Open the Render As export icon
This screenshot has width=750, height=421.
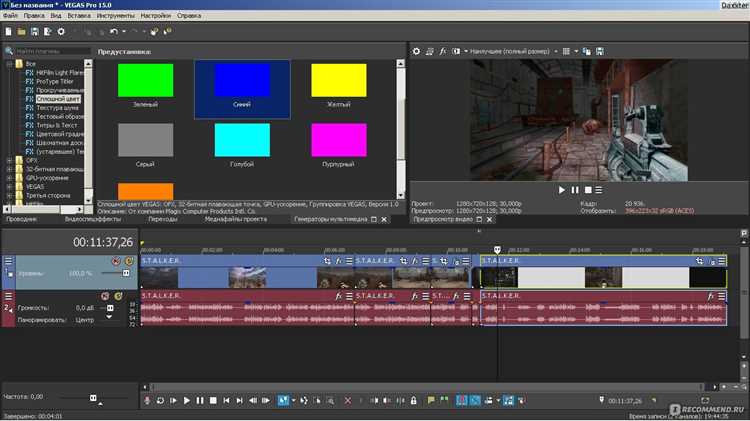[47, 32]
